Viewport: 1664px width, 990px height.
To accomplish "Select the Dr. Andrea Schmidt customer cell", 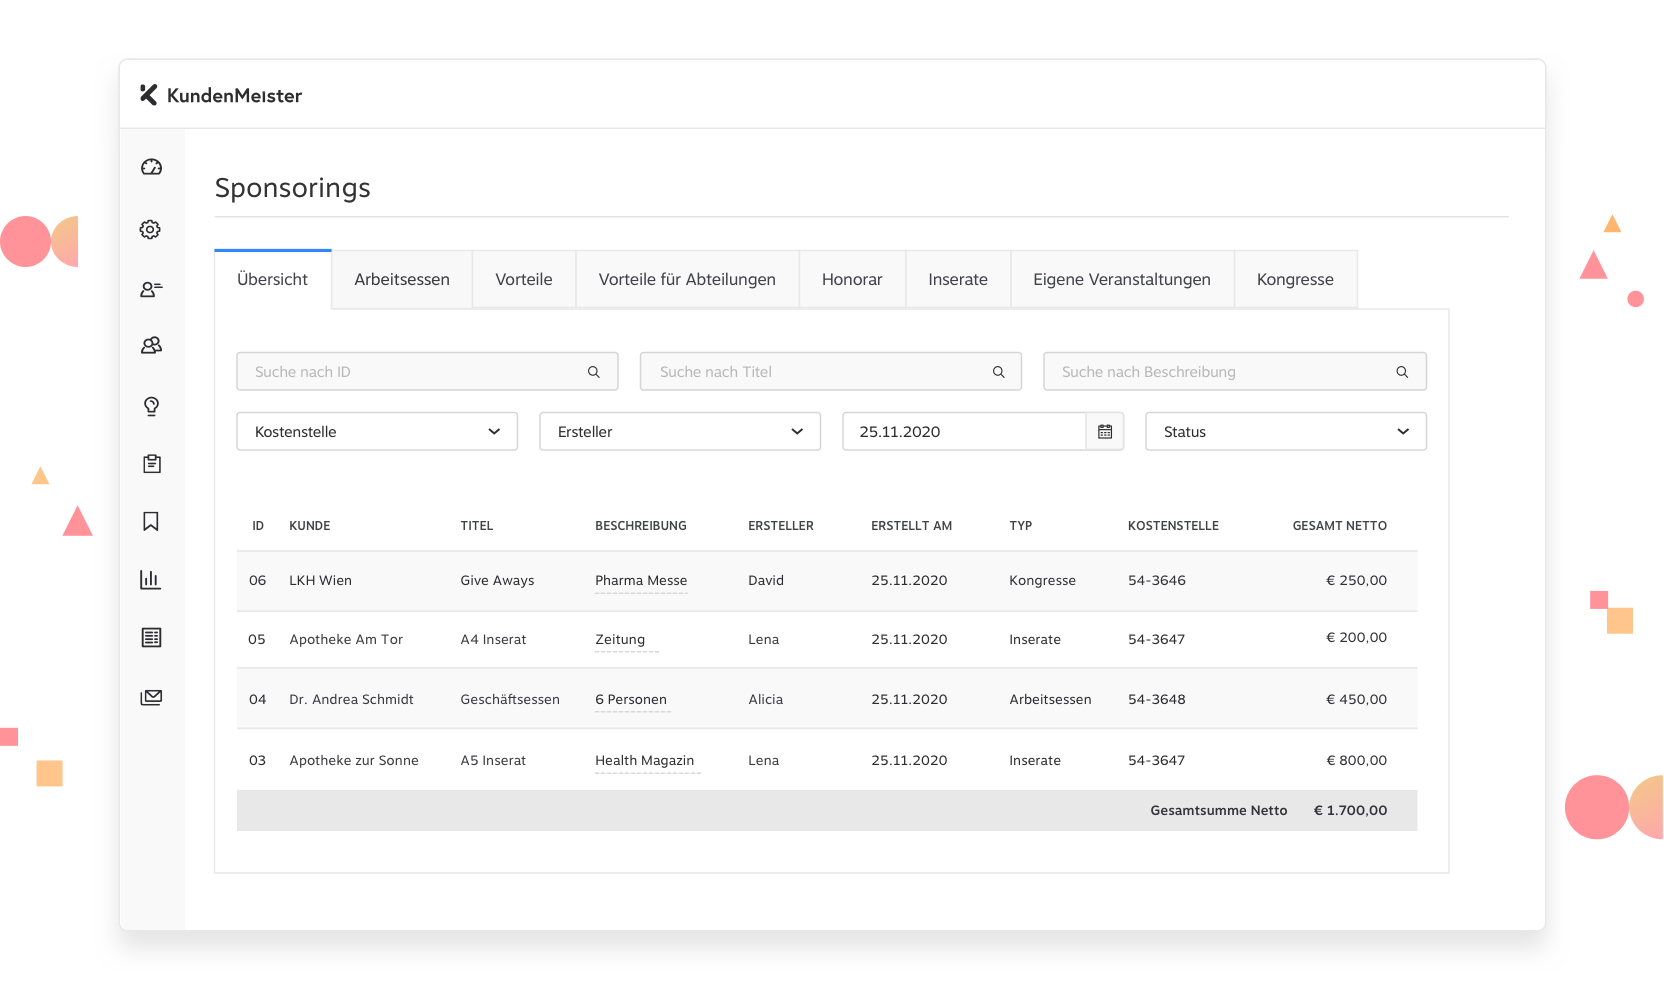I will point(352,700).
